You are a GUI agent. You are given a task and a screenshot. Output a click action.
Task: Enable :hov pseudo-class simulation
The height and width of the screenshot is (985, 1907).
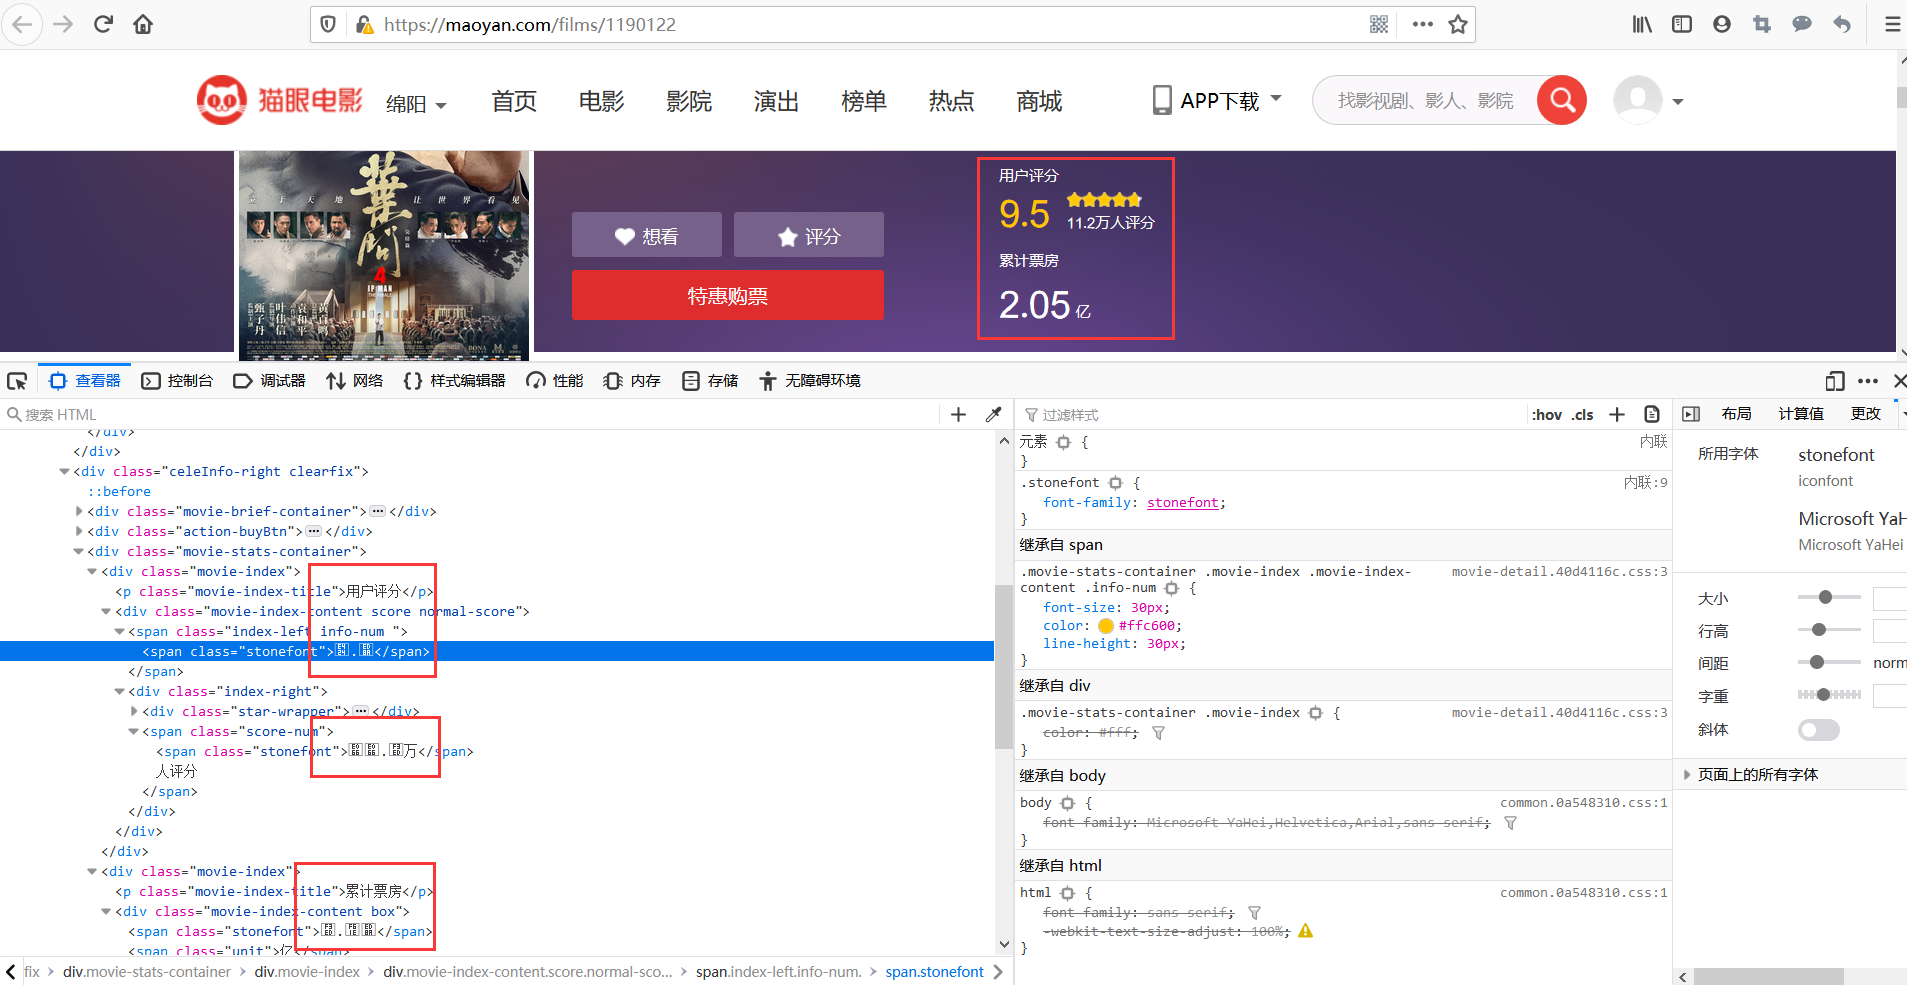point(1545,414)
